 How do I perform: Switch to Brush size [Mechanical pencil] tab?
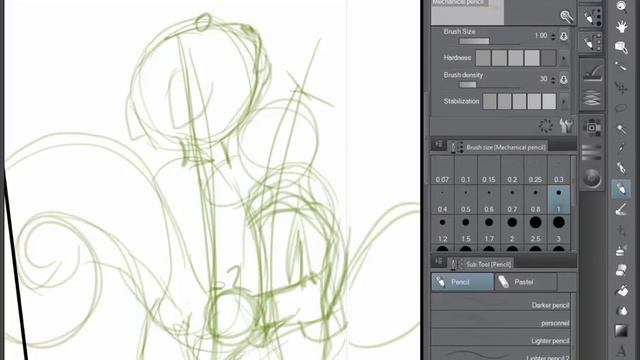[499, 147]
